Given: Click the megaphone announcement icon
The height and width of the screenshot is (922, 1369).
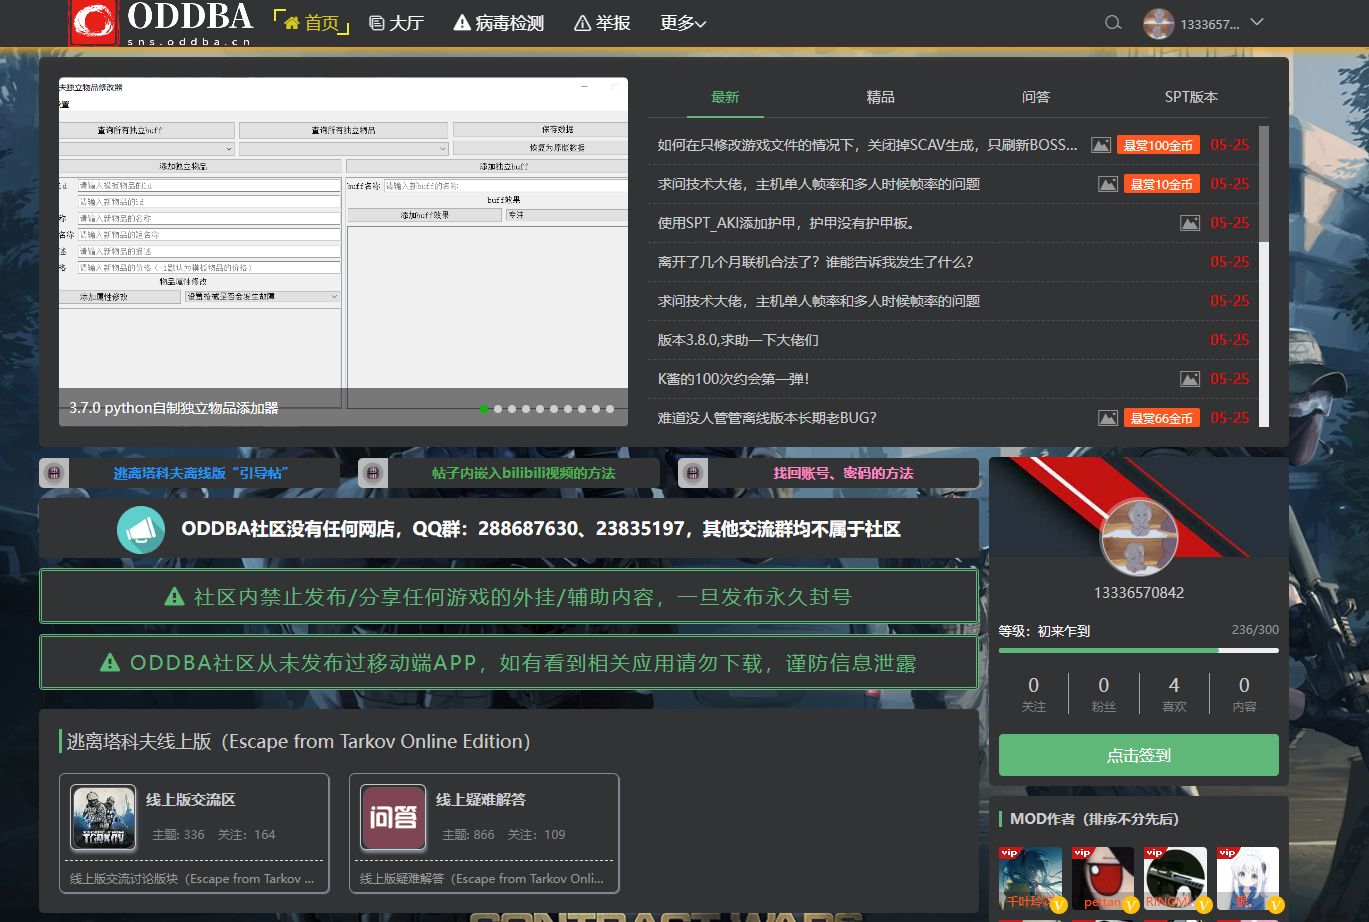Looking at the screenshot, I should point(141,529).
